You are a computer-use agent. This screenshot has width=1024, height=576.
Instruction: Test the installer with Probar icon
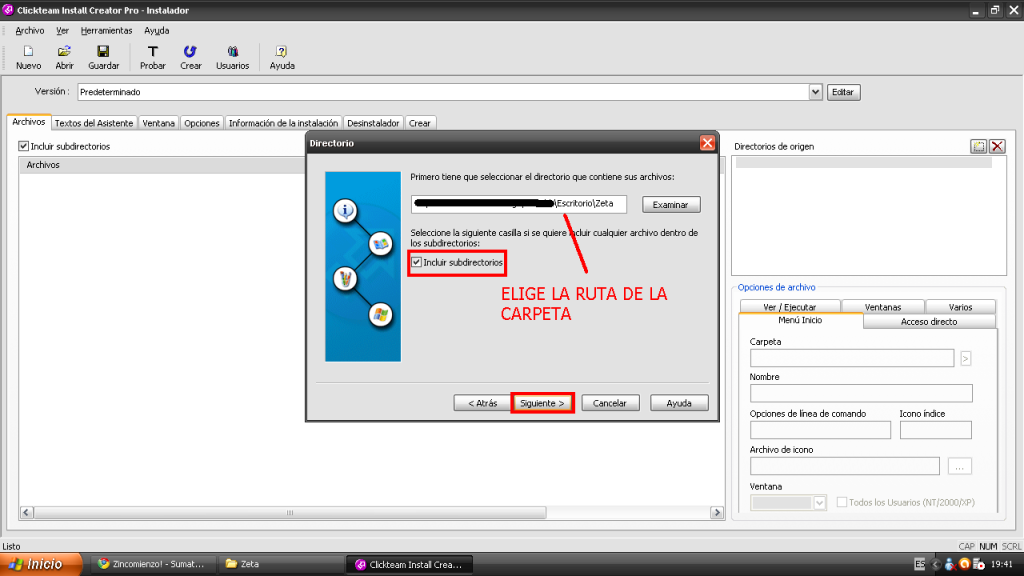152,57
